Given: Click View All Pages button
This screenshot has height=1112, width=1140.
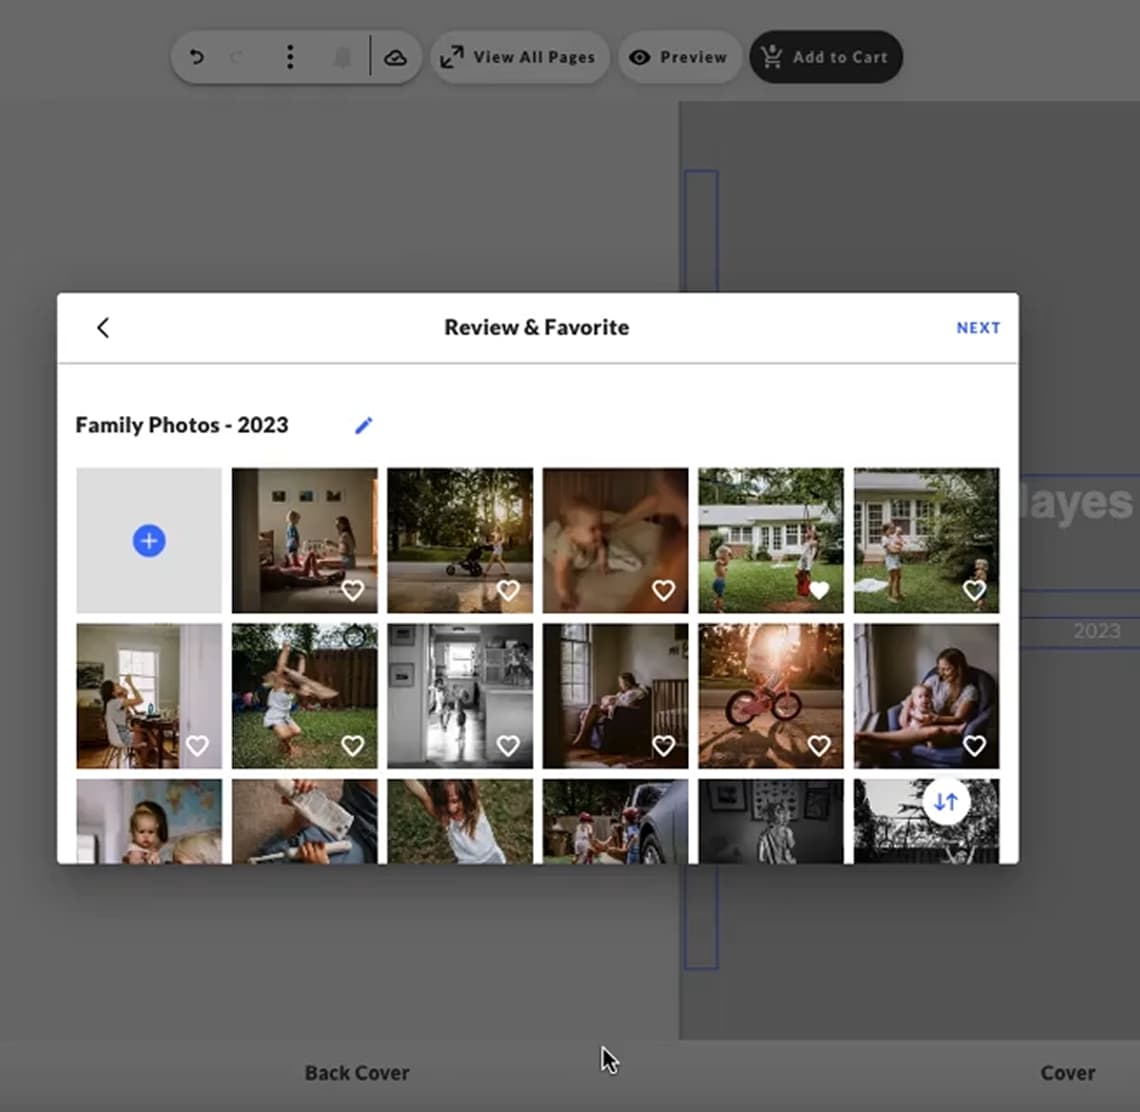Looking at the screenshot, I should 519,57.
